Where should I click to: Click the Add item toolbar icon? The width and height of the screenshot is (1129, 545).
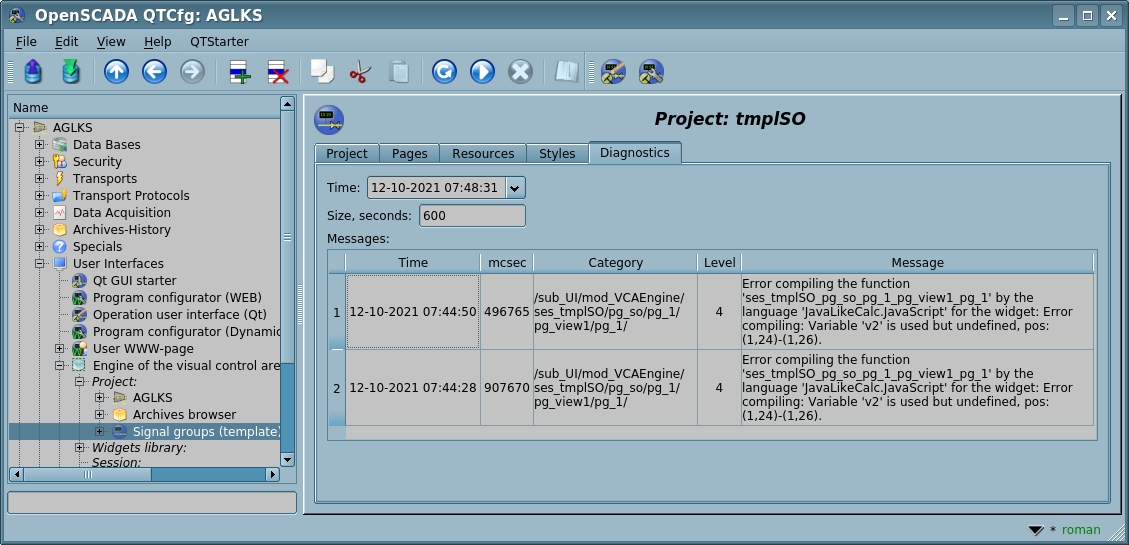pos(240,72)
